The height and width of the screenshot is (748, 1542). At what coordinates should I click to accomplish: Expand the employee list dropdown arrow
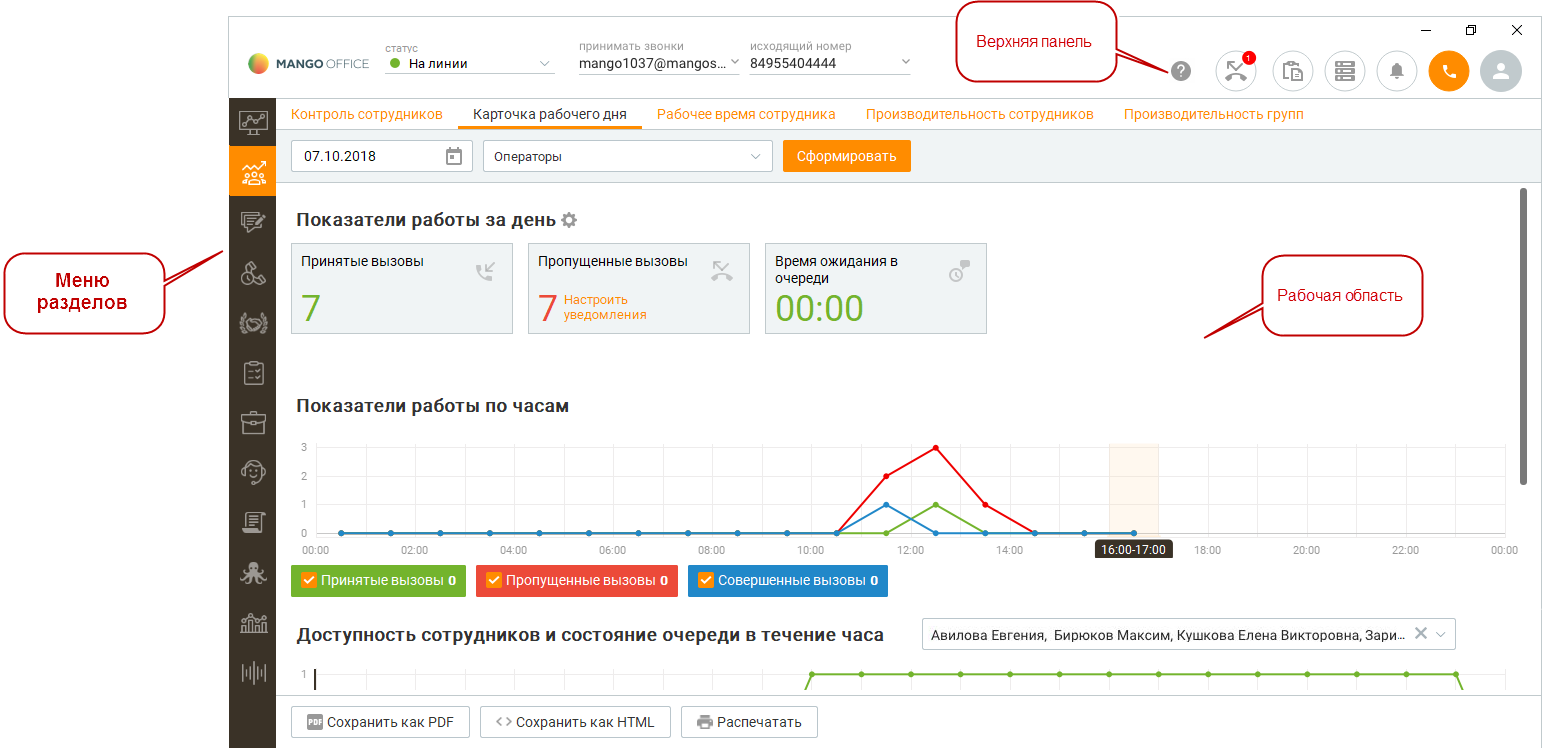point(1440,634)
